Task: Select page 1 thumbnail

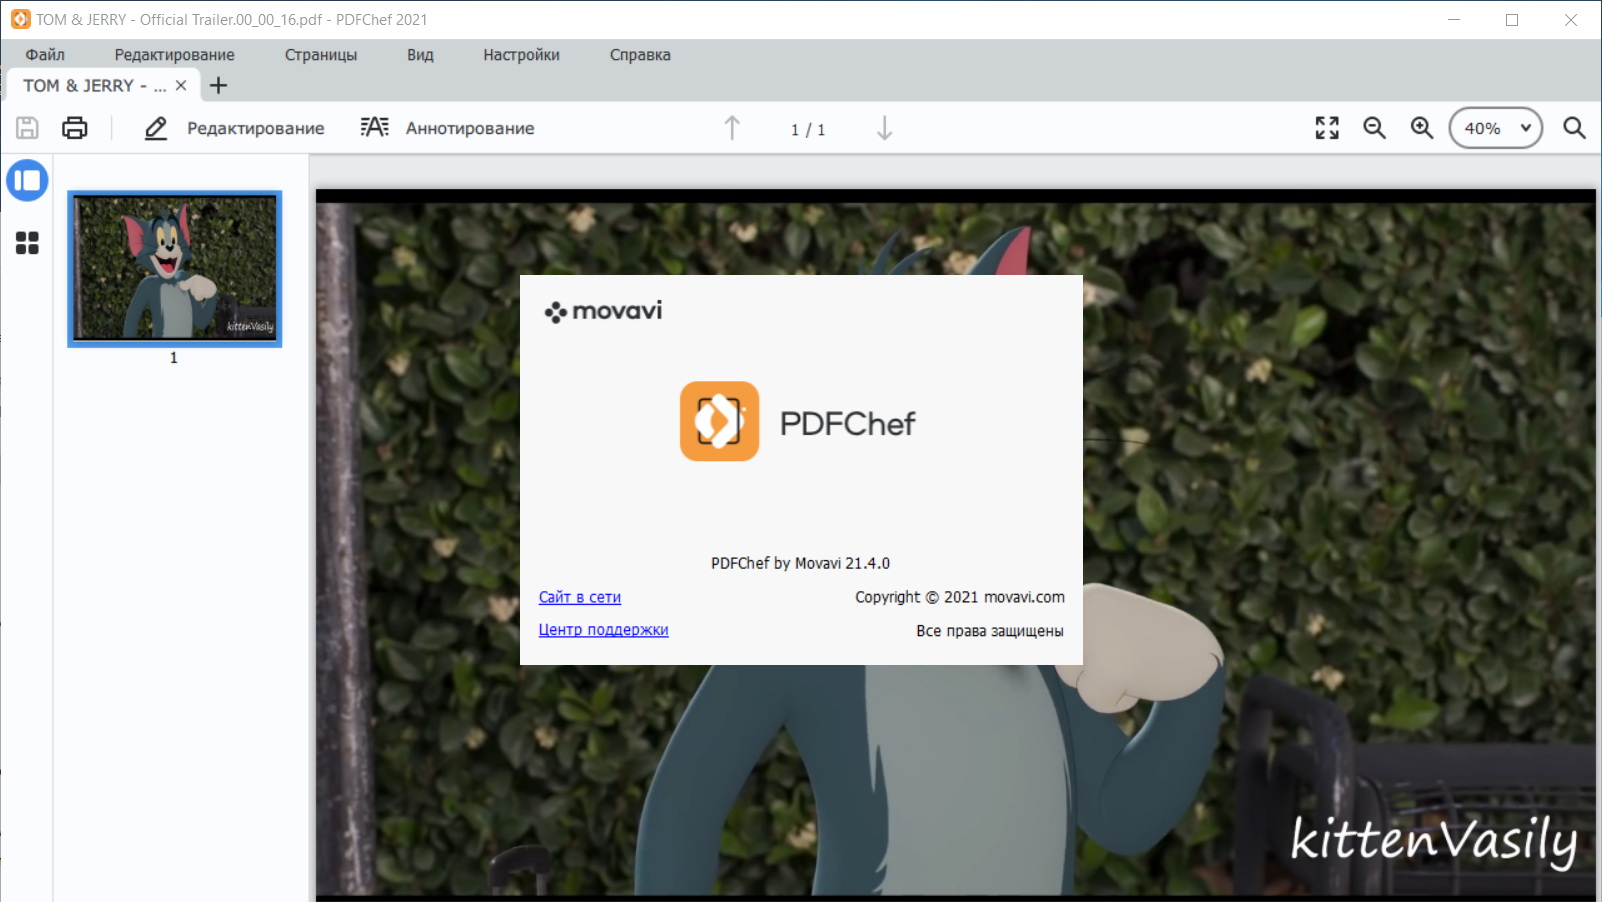Action: point(175,269)
